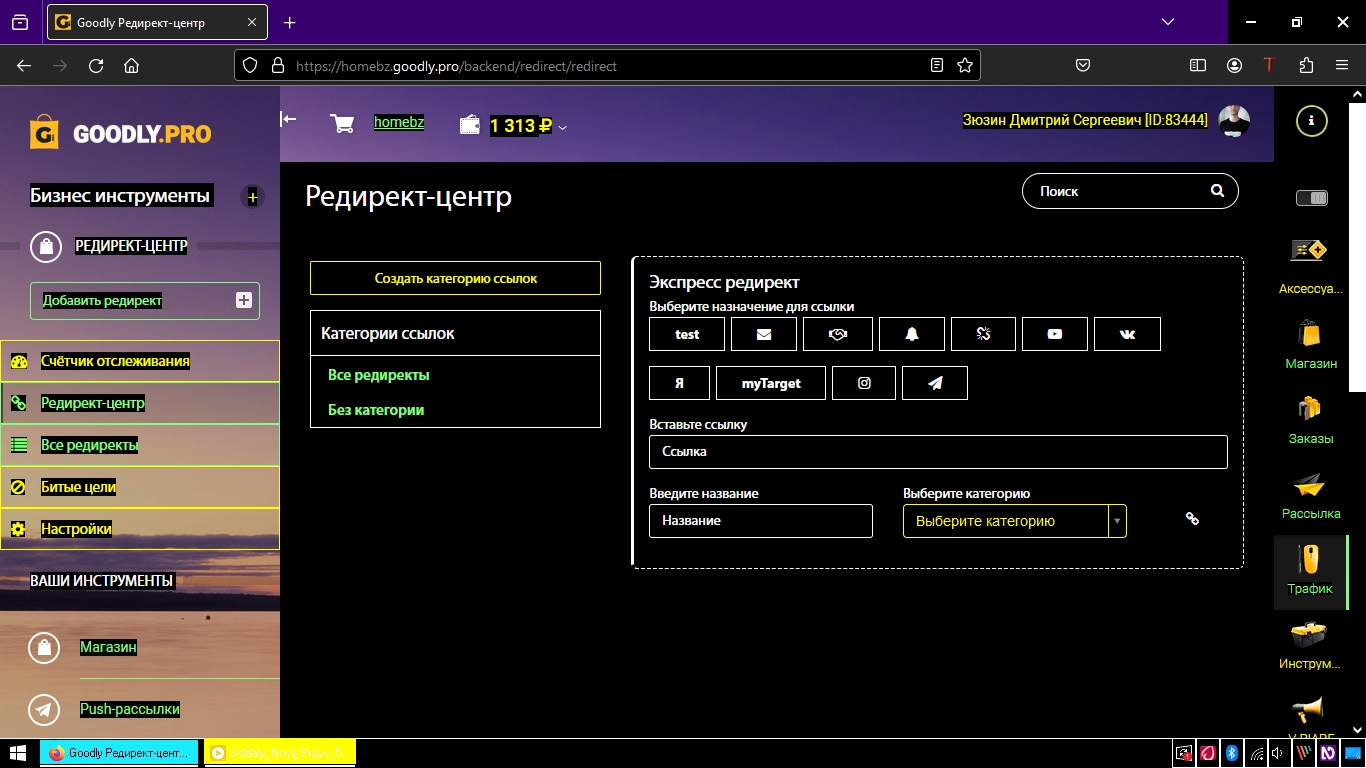Screen dimensions: 1366x768
Task: Open the info circle icon
Action: click(1311, 121)
